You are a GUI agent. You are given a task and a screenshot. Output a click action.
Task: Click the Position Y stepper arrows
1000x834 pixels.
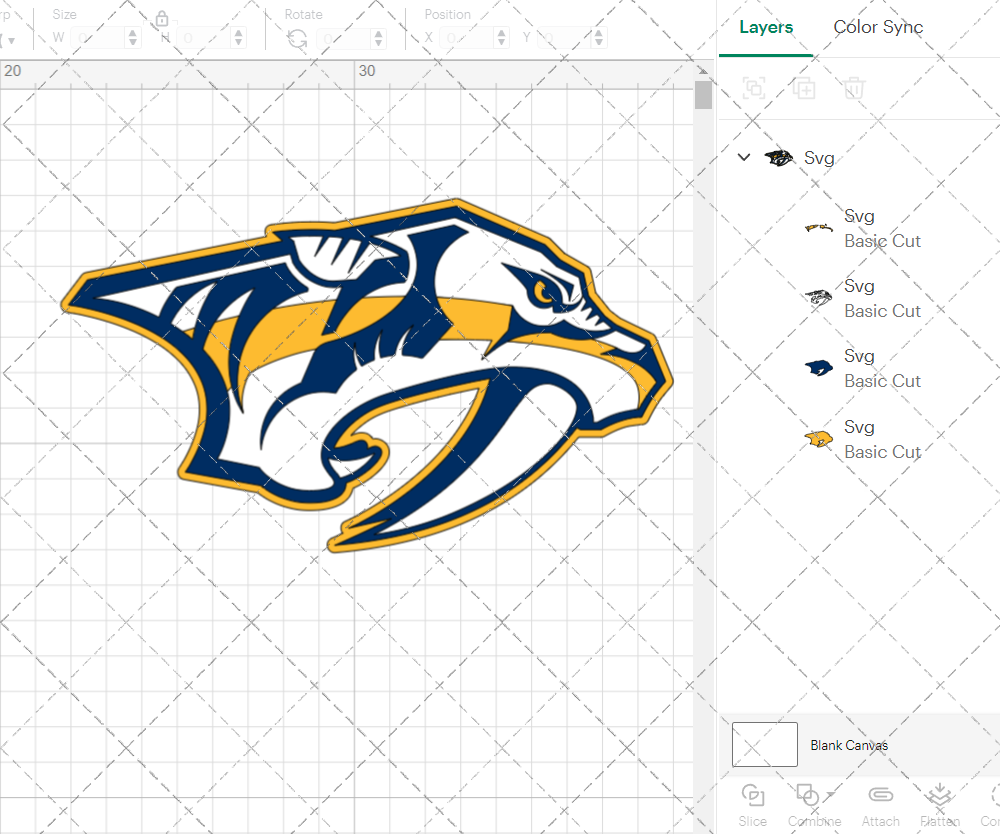point(599,38)
